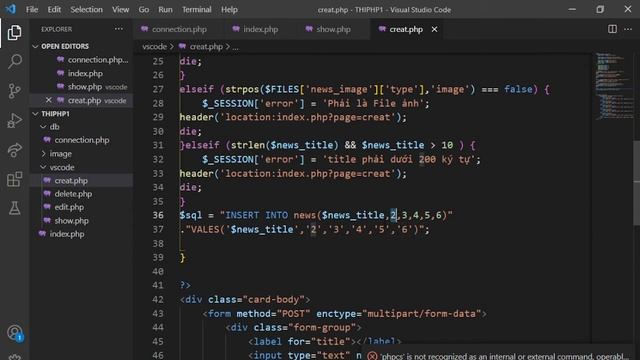Open connection.php from Open Editors
640x360 pixels.
[x=98, y=60]
